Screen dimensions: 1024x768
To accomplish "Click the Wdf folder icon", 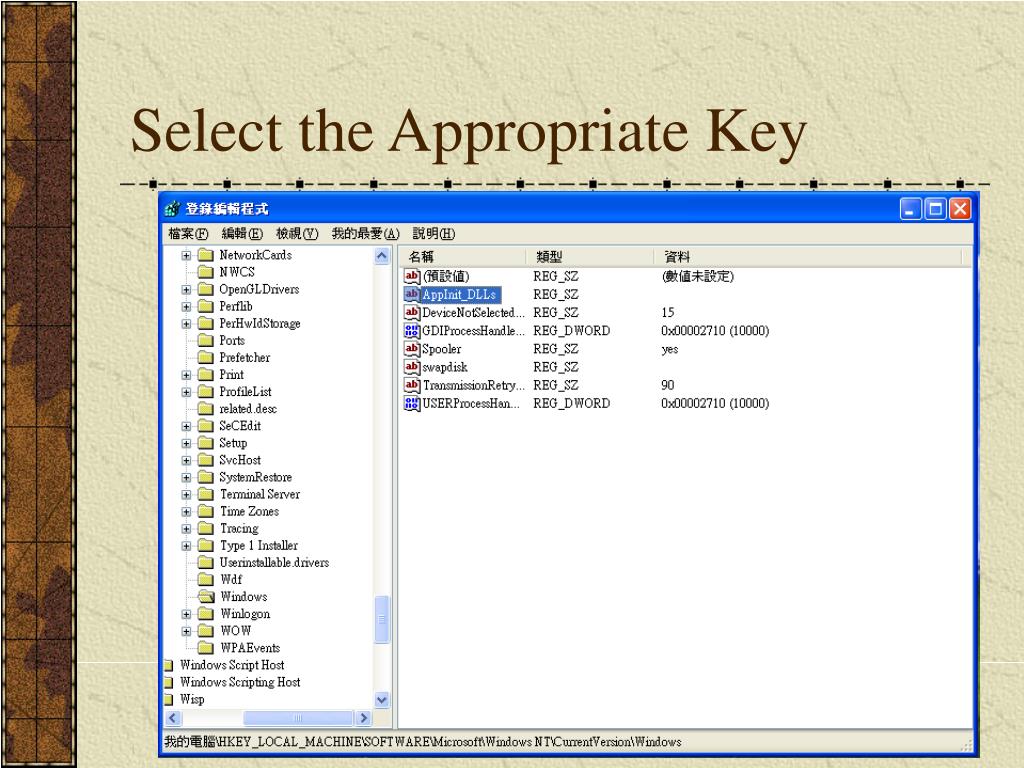I will (206, 579).
